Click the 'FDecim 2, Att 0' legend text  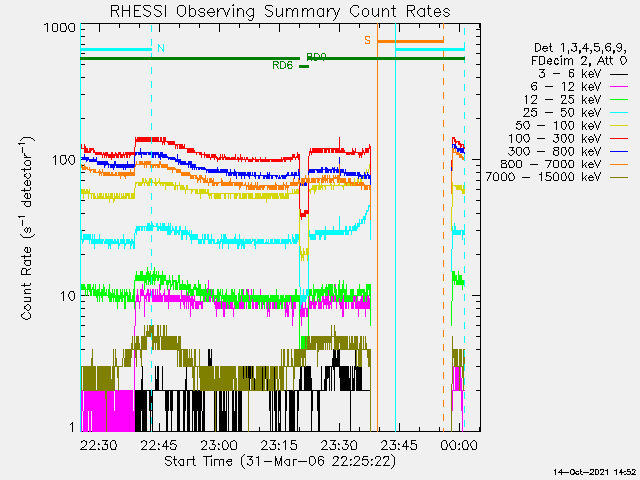point(579,61)
